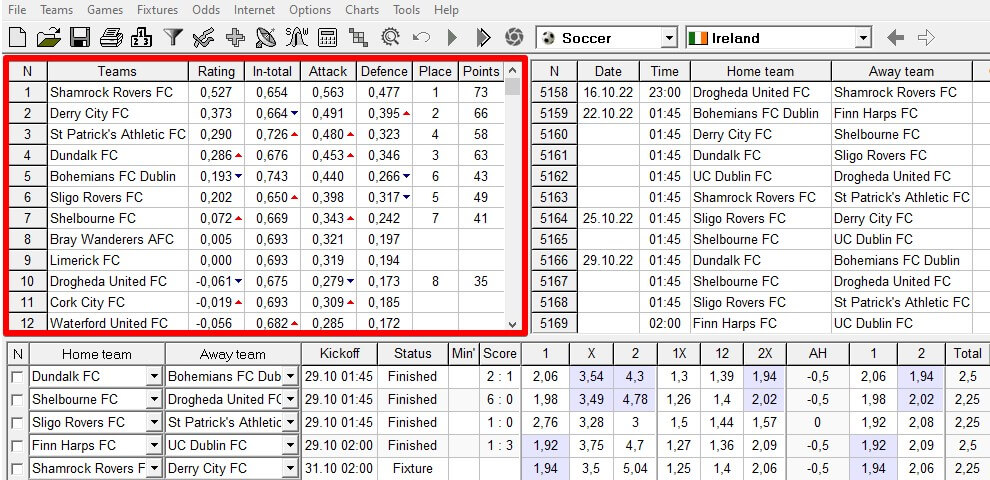Image resolution: width=990 pixels, height=480 pixels.
Task: Tick the checkbox for Dundalk FC match
Action: click(16, 377)
